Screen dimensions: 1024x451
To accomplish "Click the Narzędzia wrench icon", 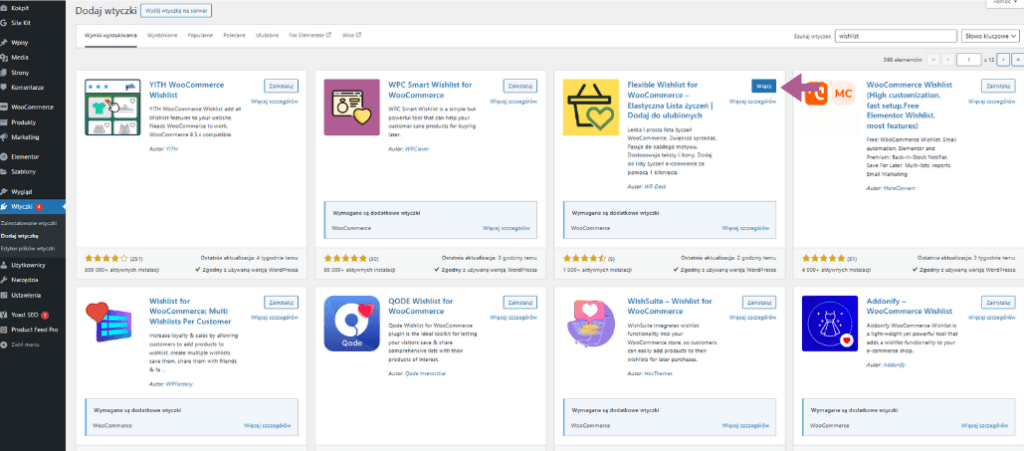I will (x=5, y=280).
